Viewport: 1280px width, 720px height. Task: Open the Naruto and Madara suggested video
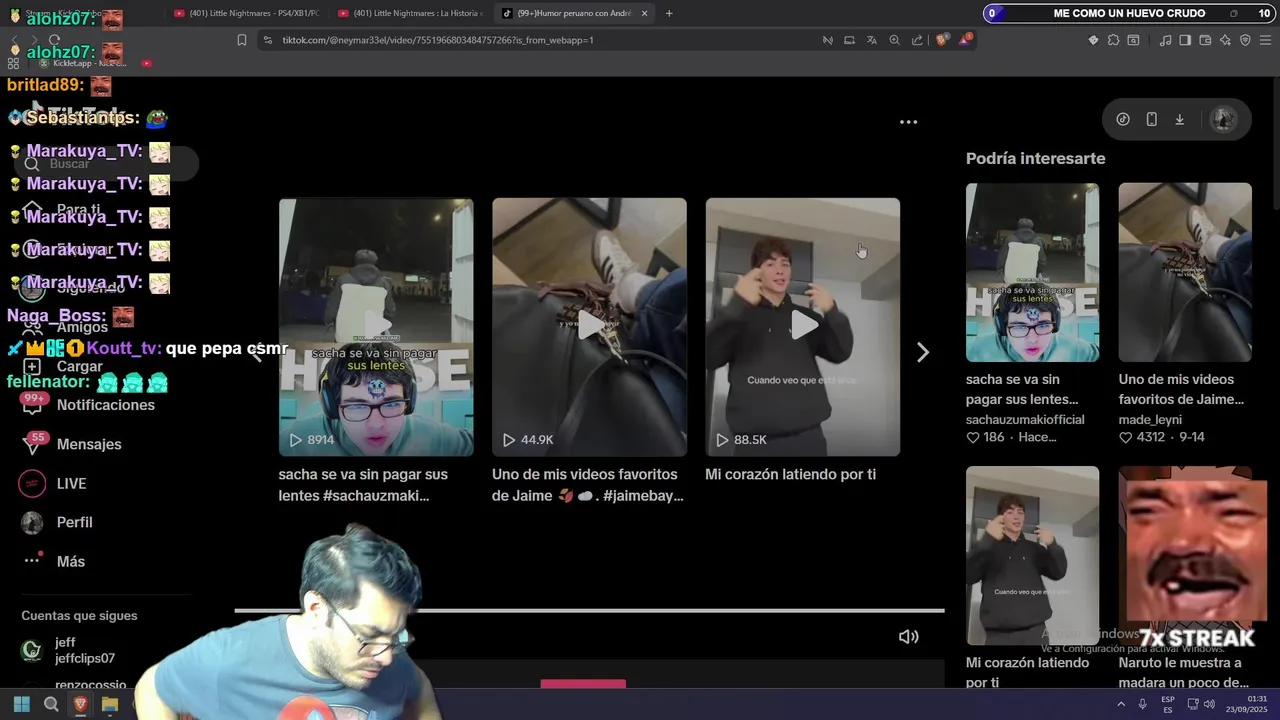pyautogui.click(x=1185, y=555)
